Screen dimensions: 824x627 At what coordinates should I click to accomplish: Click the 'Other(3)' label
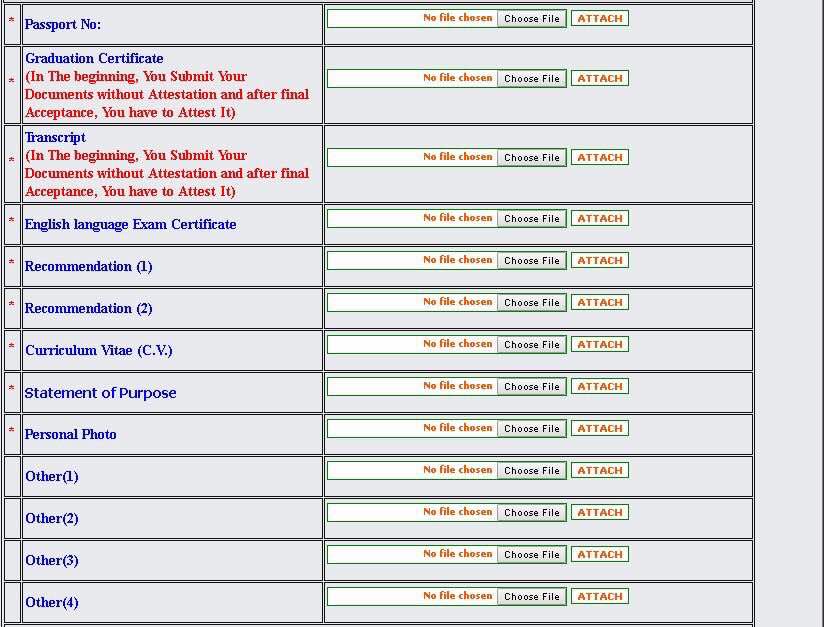coord(52,561)
